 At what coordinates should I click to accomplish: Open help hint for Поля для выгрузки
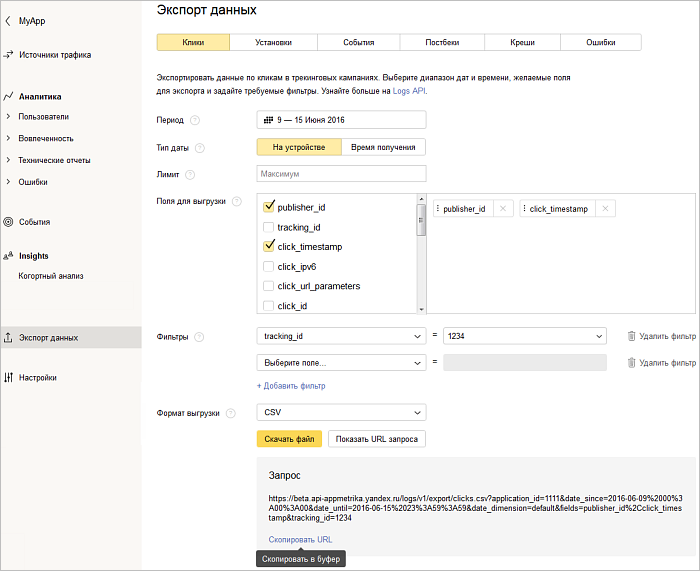coord(237,201)
